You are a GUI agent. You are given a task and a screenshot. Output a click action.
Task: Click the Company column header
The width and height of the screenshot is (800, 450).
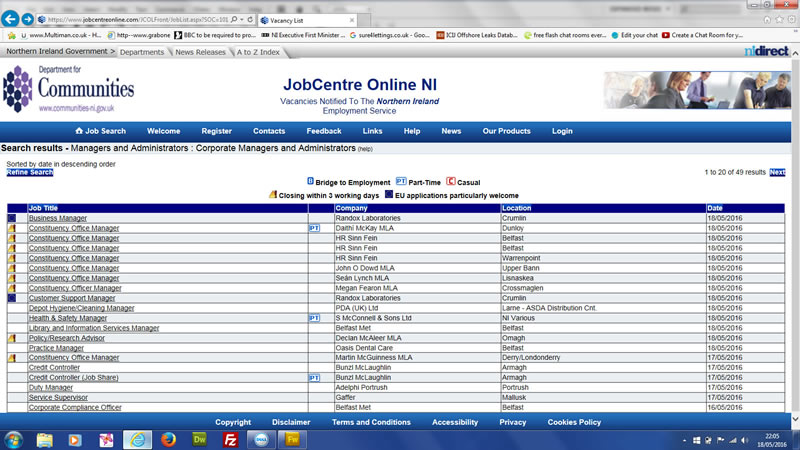coord(352,208)
